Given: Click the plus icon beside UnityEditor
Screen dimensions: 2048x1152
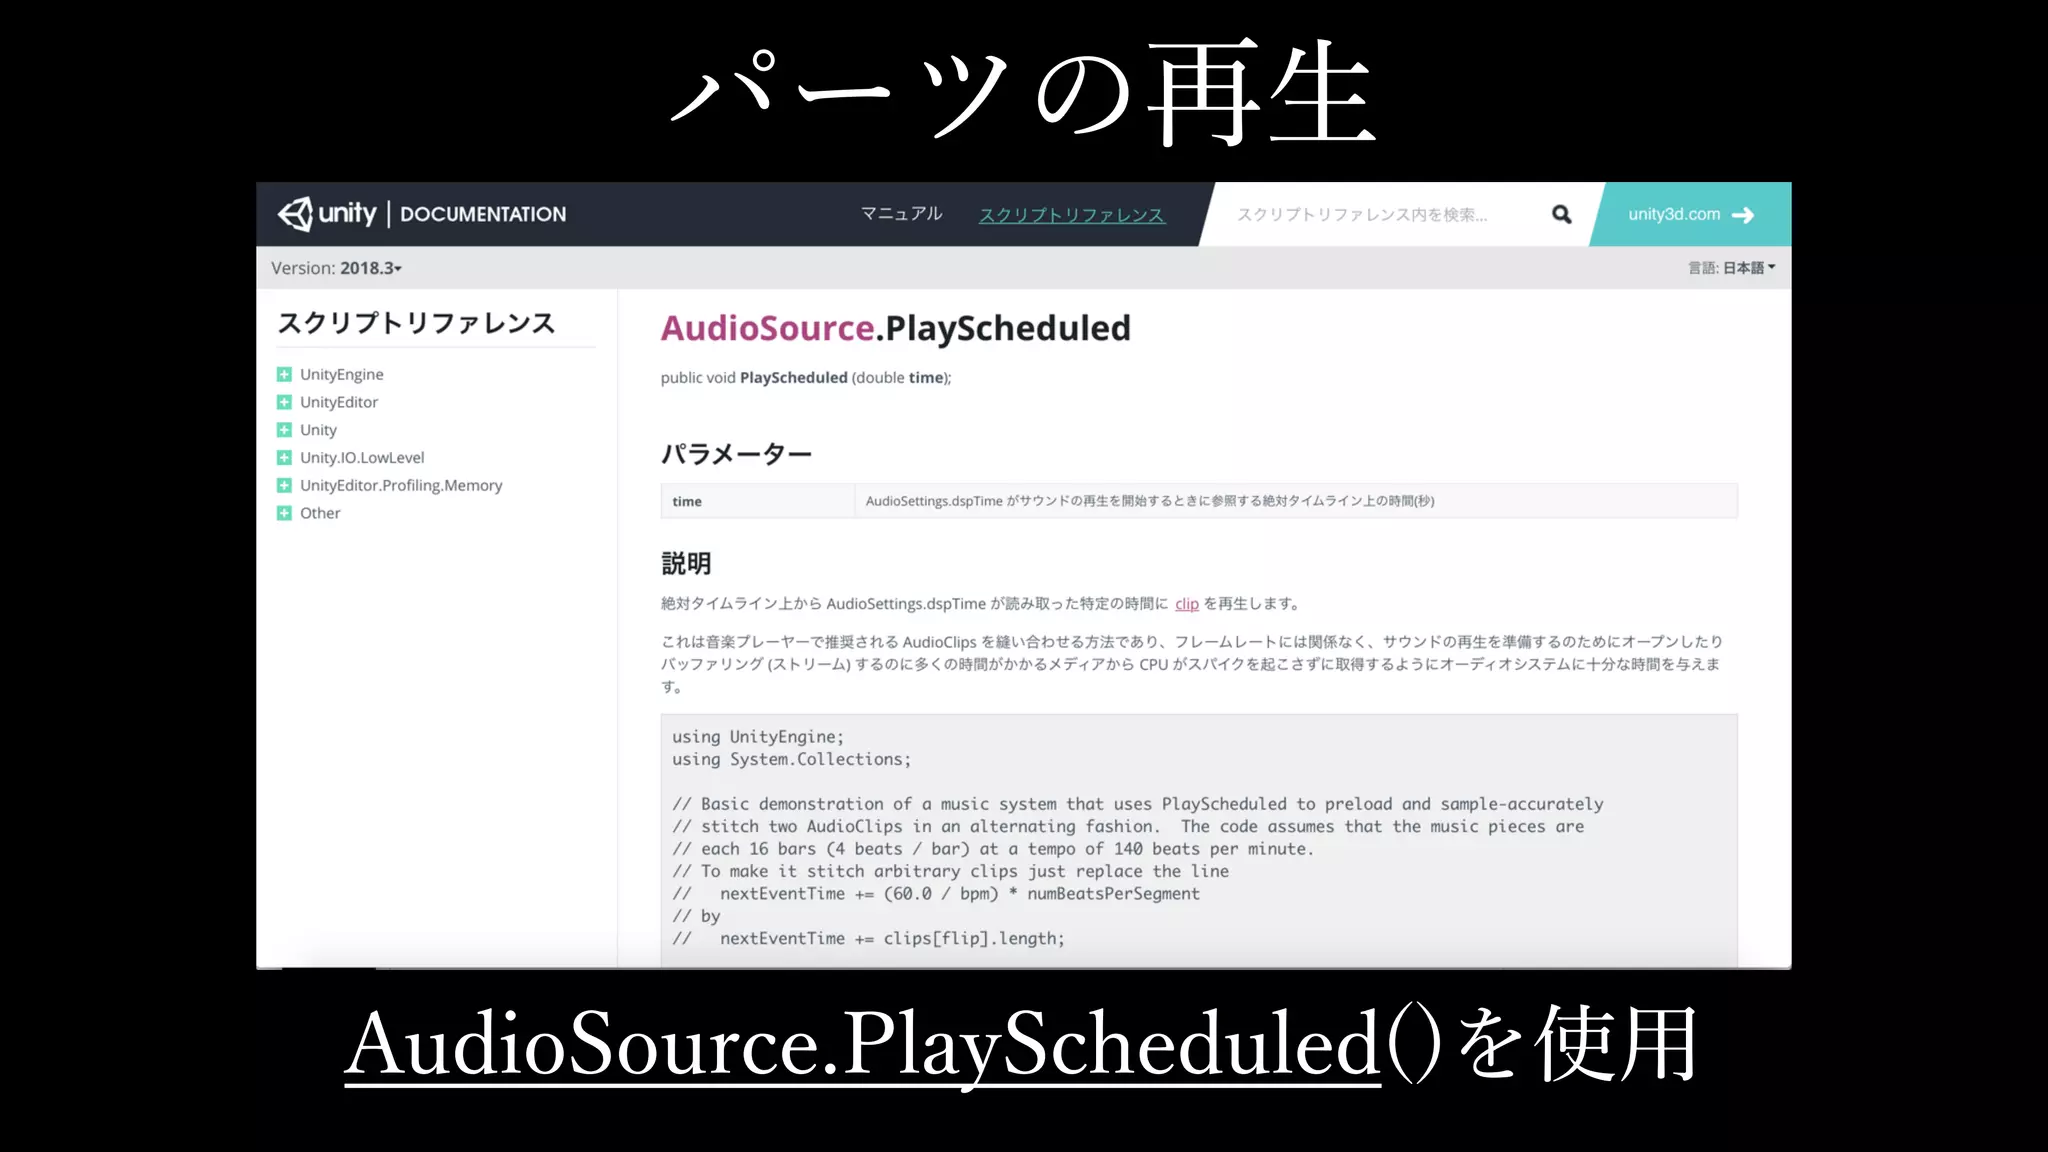Looking at the screenshot, I should click(x=284, y=402).
